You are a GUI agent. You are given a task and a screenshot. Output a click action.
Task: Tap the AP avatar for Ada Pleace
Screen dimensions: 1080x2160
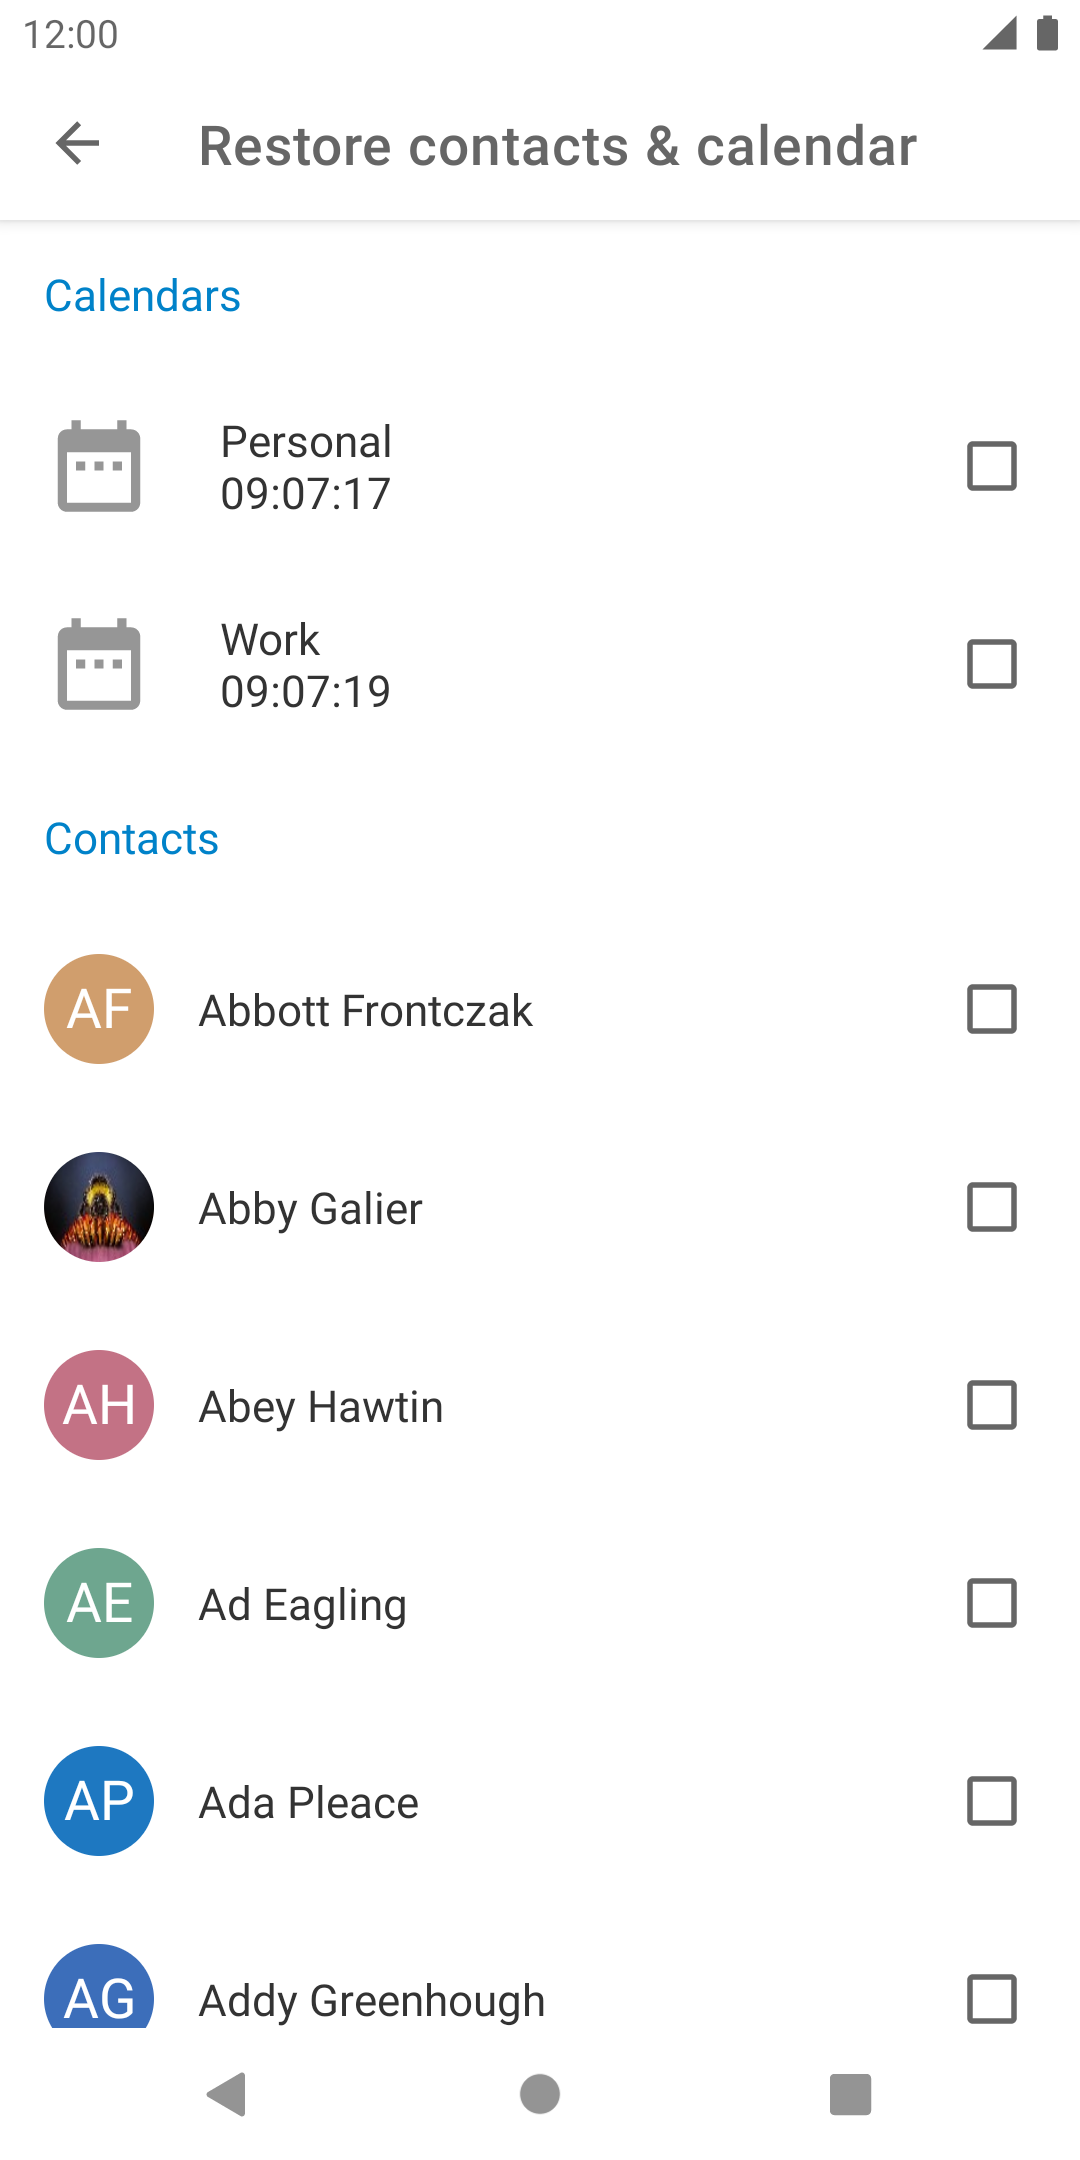(x=99, y=1801)
